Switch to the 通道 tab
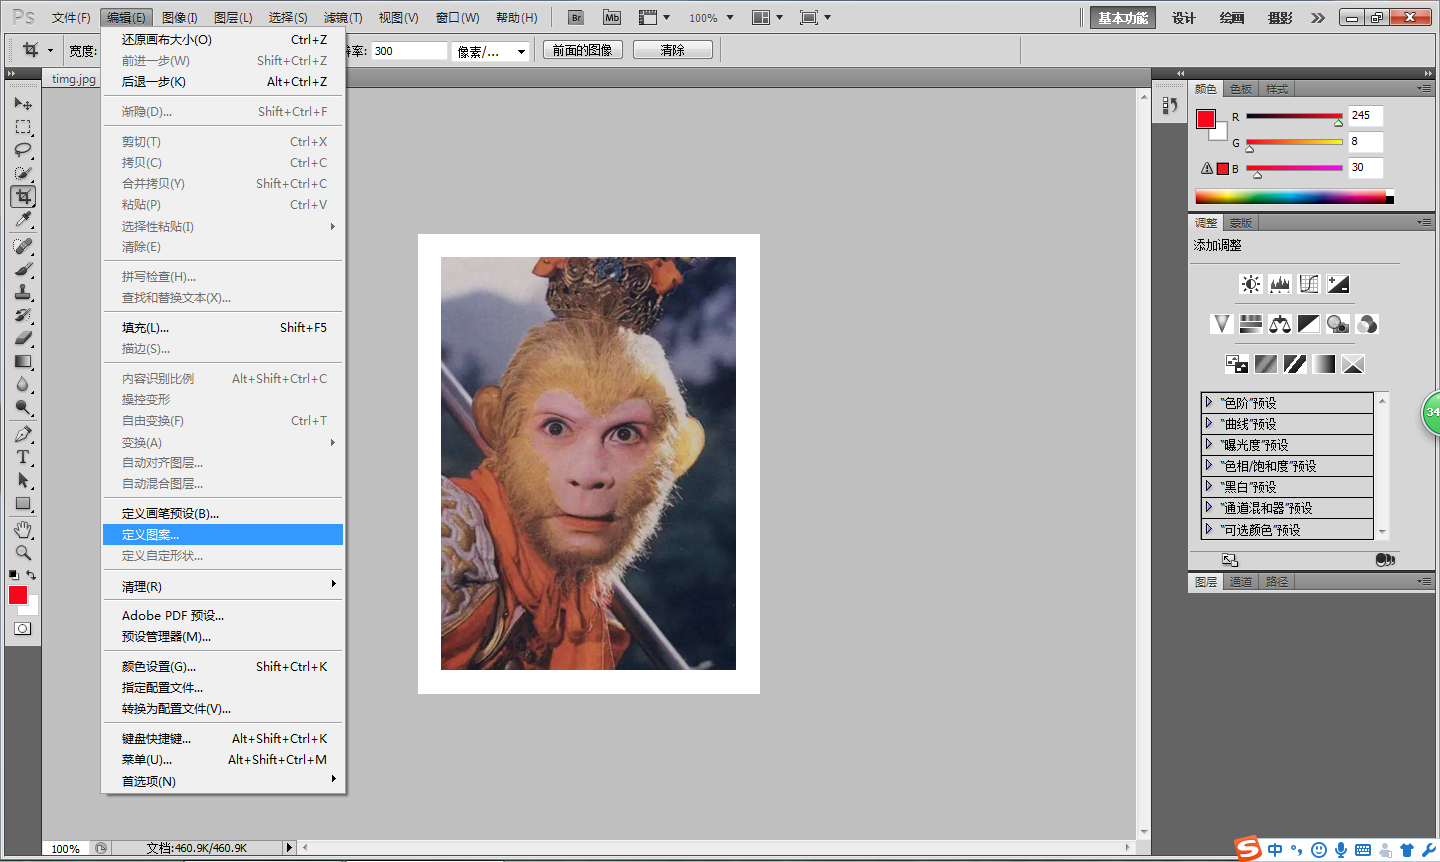 [x=1241, y=582]
